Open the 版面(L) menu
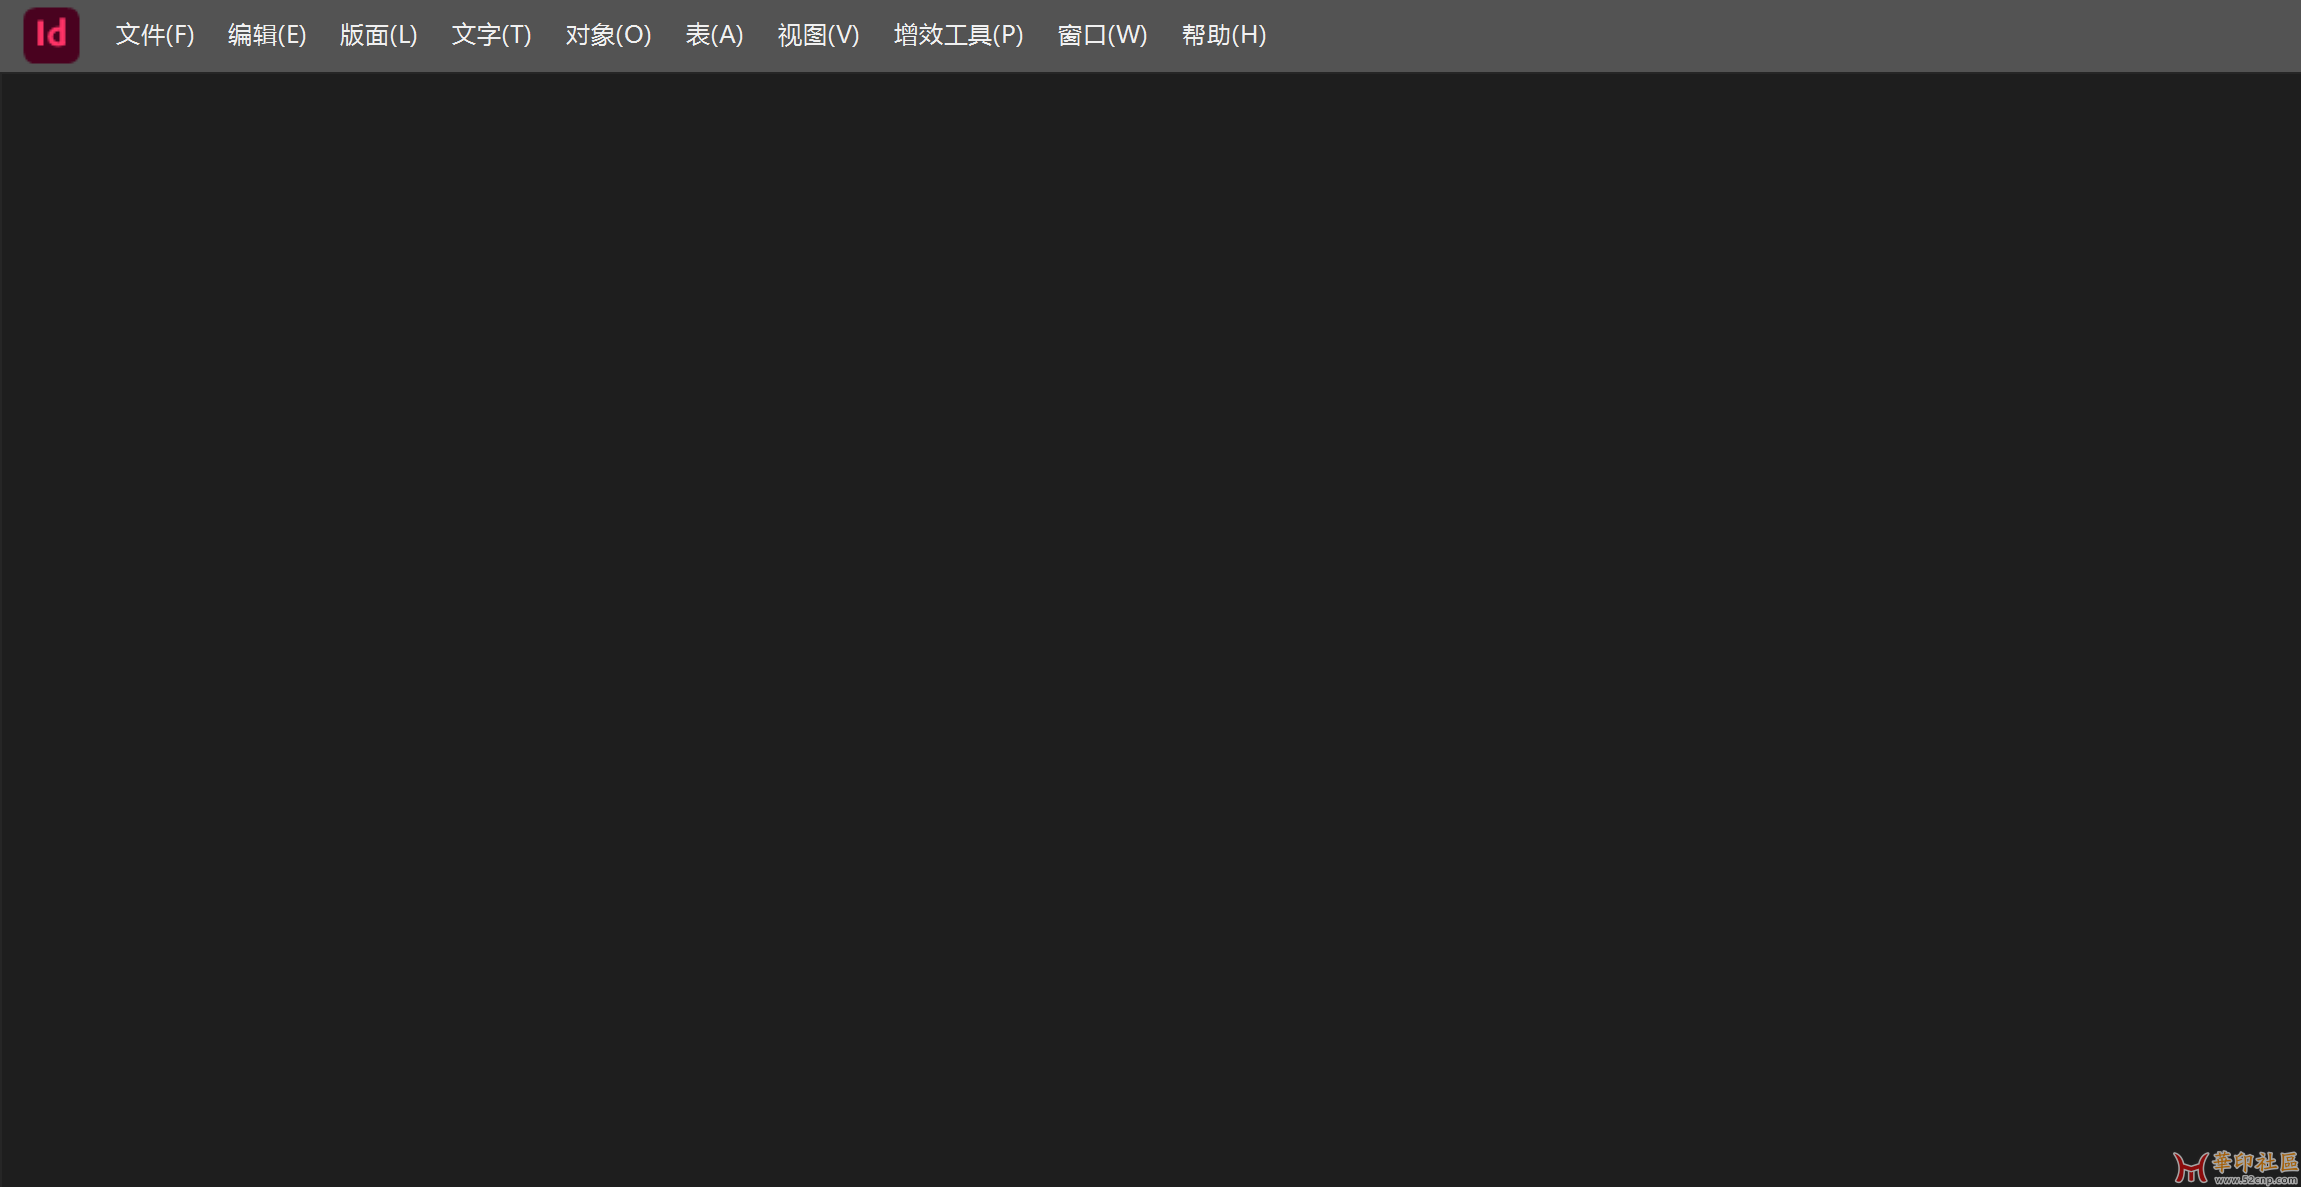The height and width of the screenshot is (1187, 2301). pos(378,35)
